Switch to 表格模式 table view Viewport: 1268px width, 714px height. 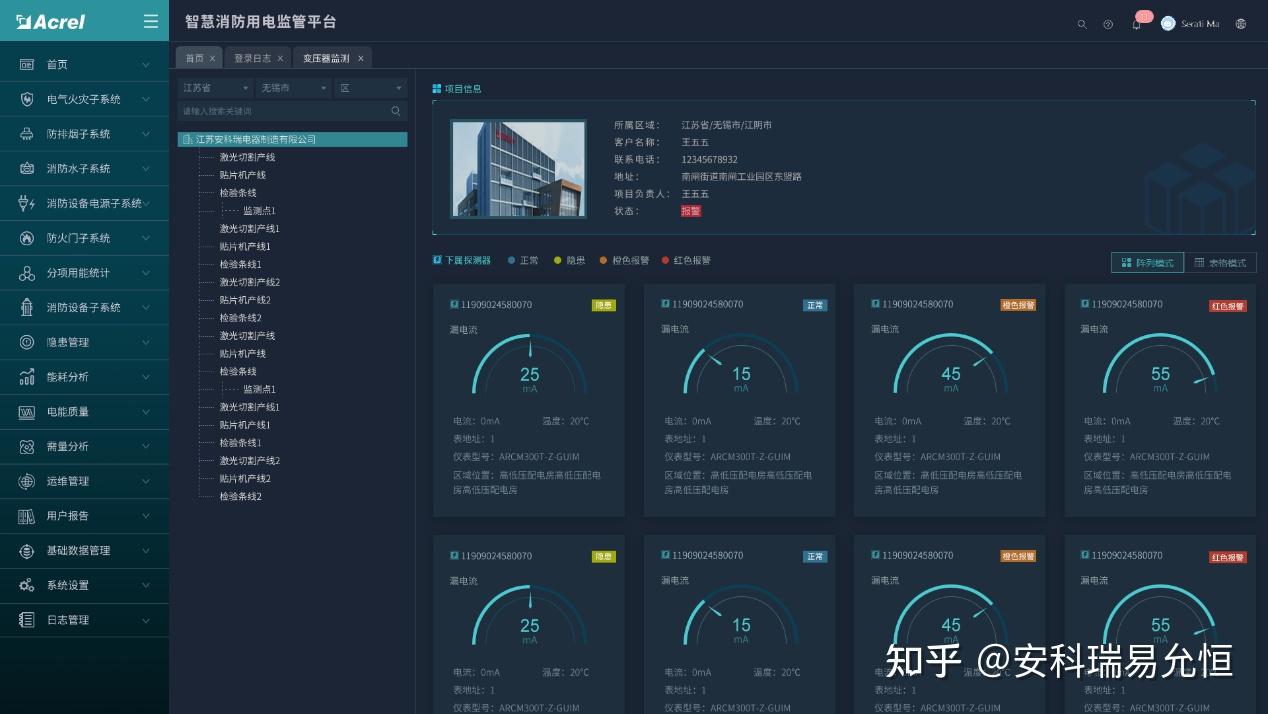click(1220, 262)
